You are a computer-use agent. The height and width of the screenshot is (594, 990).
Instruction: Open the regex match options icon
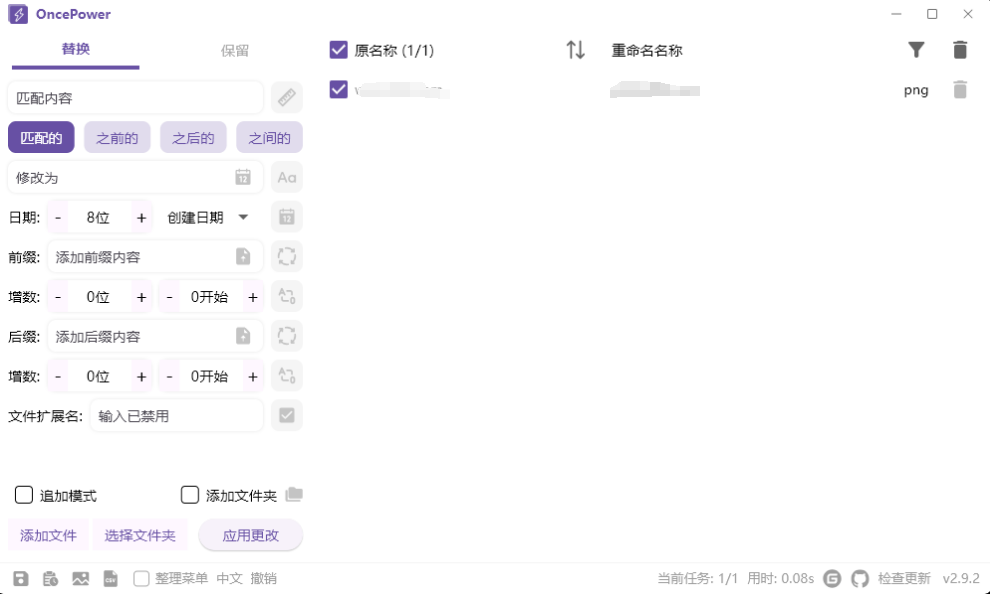click(287, 97)
